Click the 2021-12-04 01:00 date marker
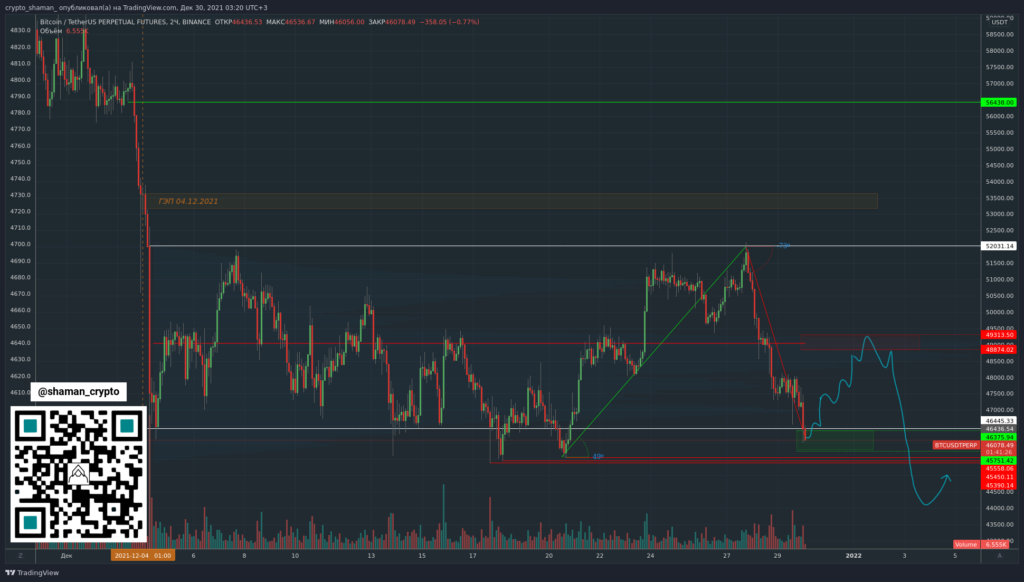 point(143,554)
